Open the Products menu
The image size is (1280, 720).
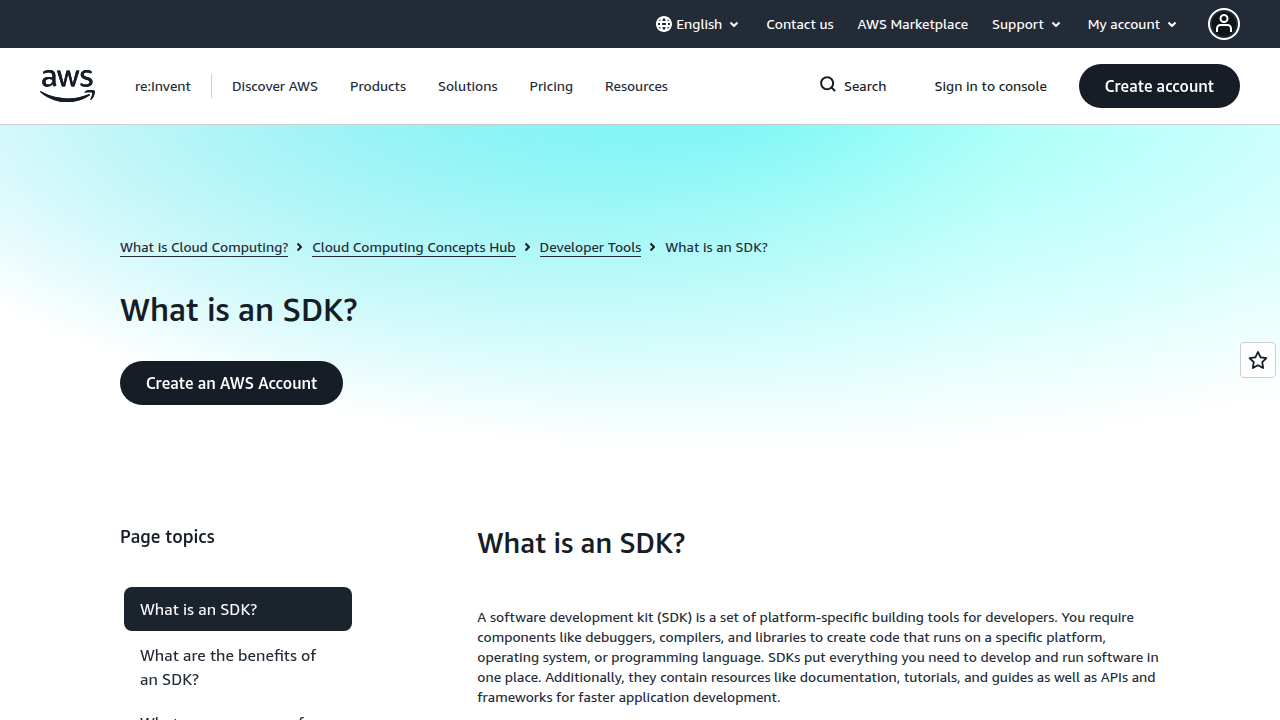pyautogui.click(x=378, y=86)
